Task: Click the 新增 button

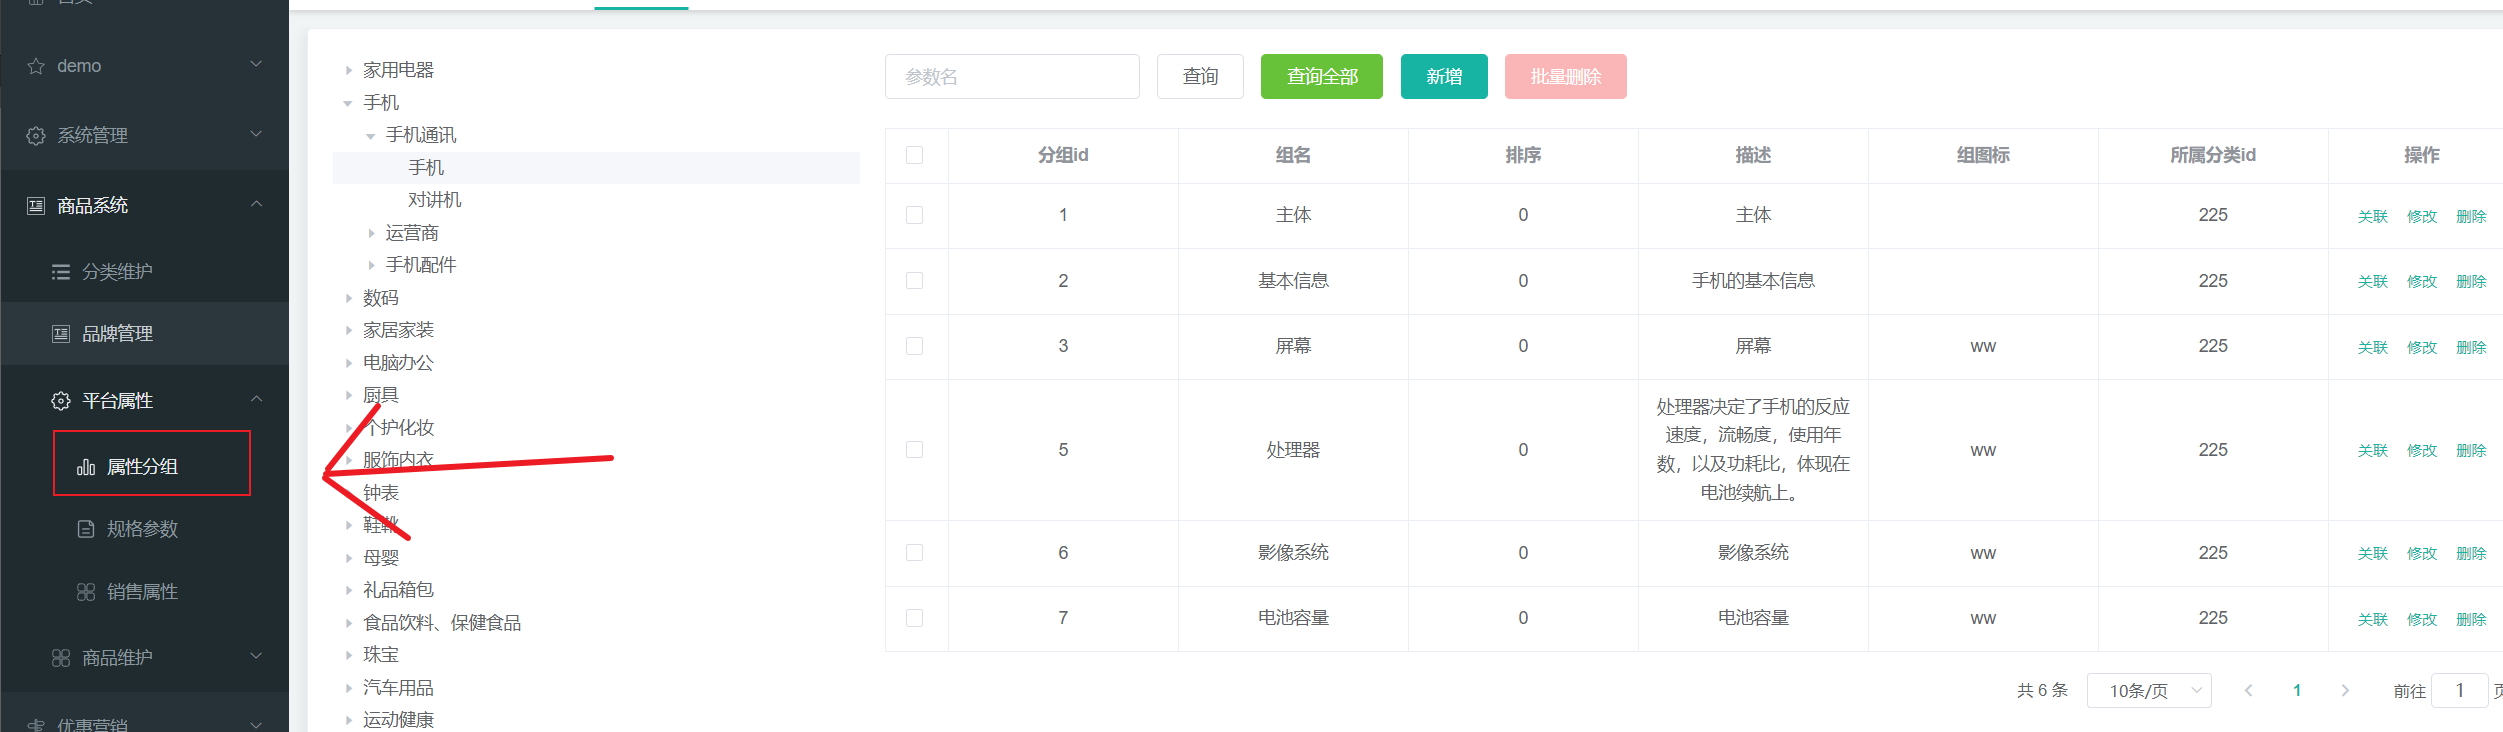Action: (x=1444, y=77)
